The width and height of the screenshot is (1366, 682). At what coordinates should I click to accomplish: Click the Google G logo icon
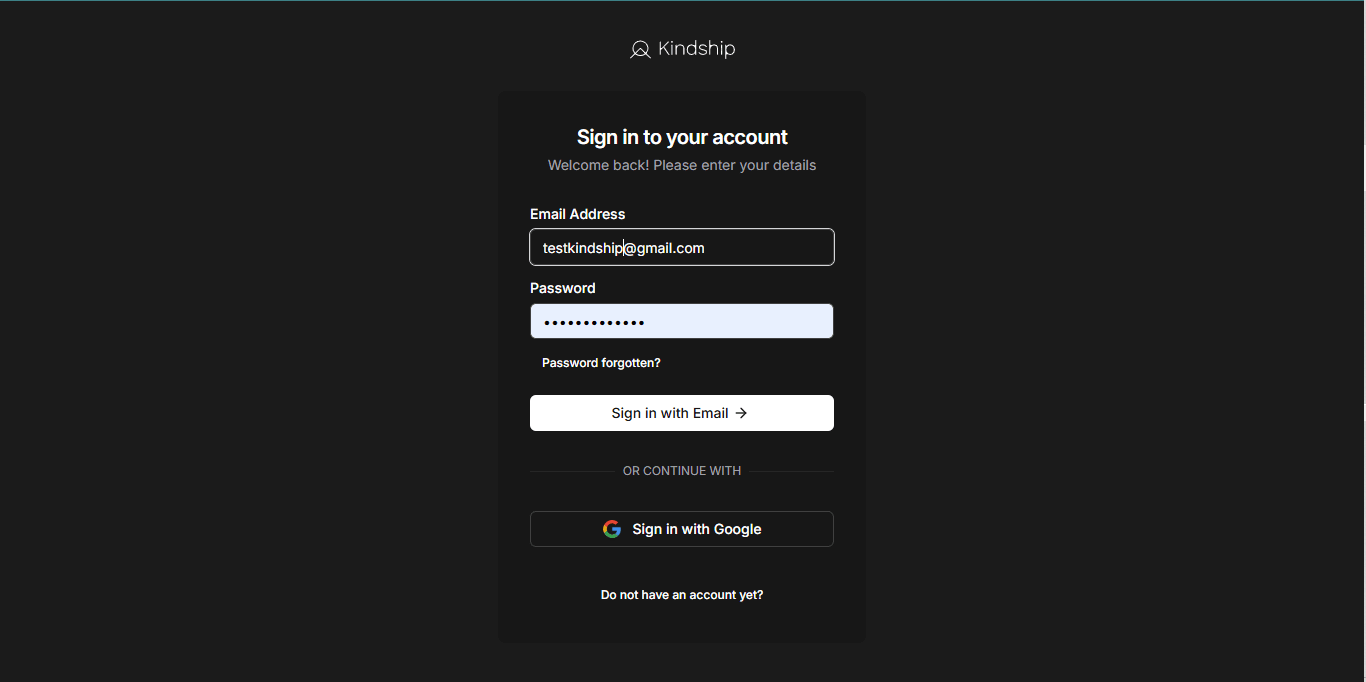pos(612,529)
